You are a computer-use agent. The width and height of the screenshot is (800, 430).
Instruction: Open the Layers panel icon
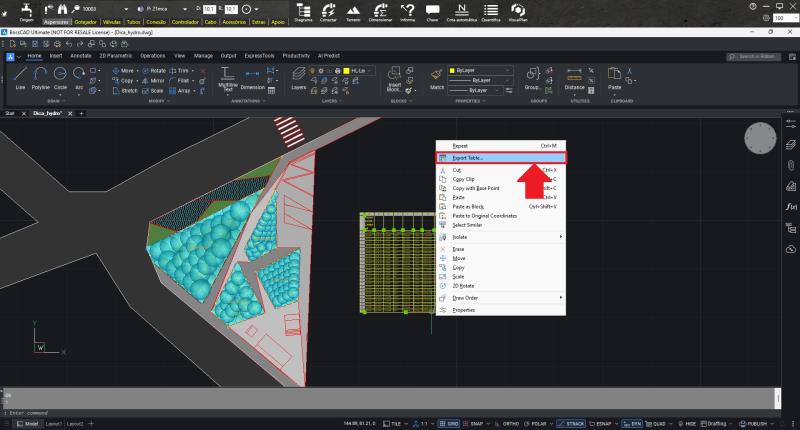[298, 78]
